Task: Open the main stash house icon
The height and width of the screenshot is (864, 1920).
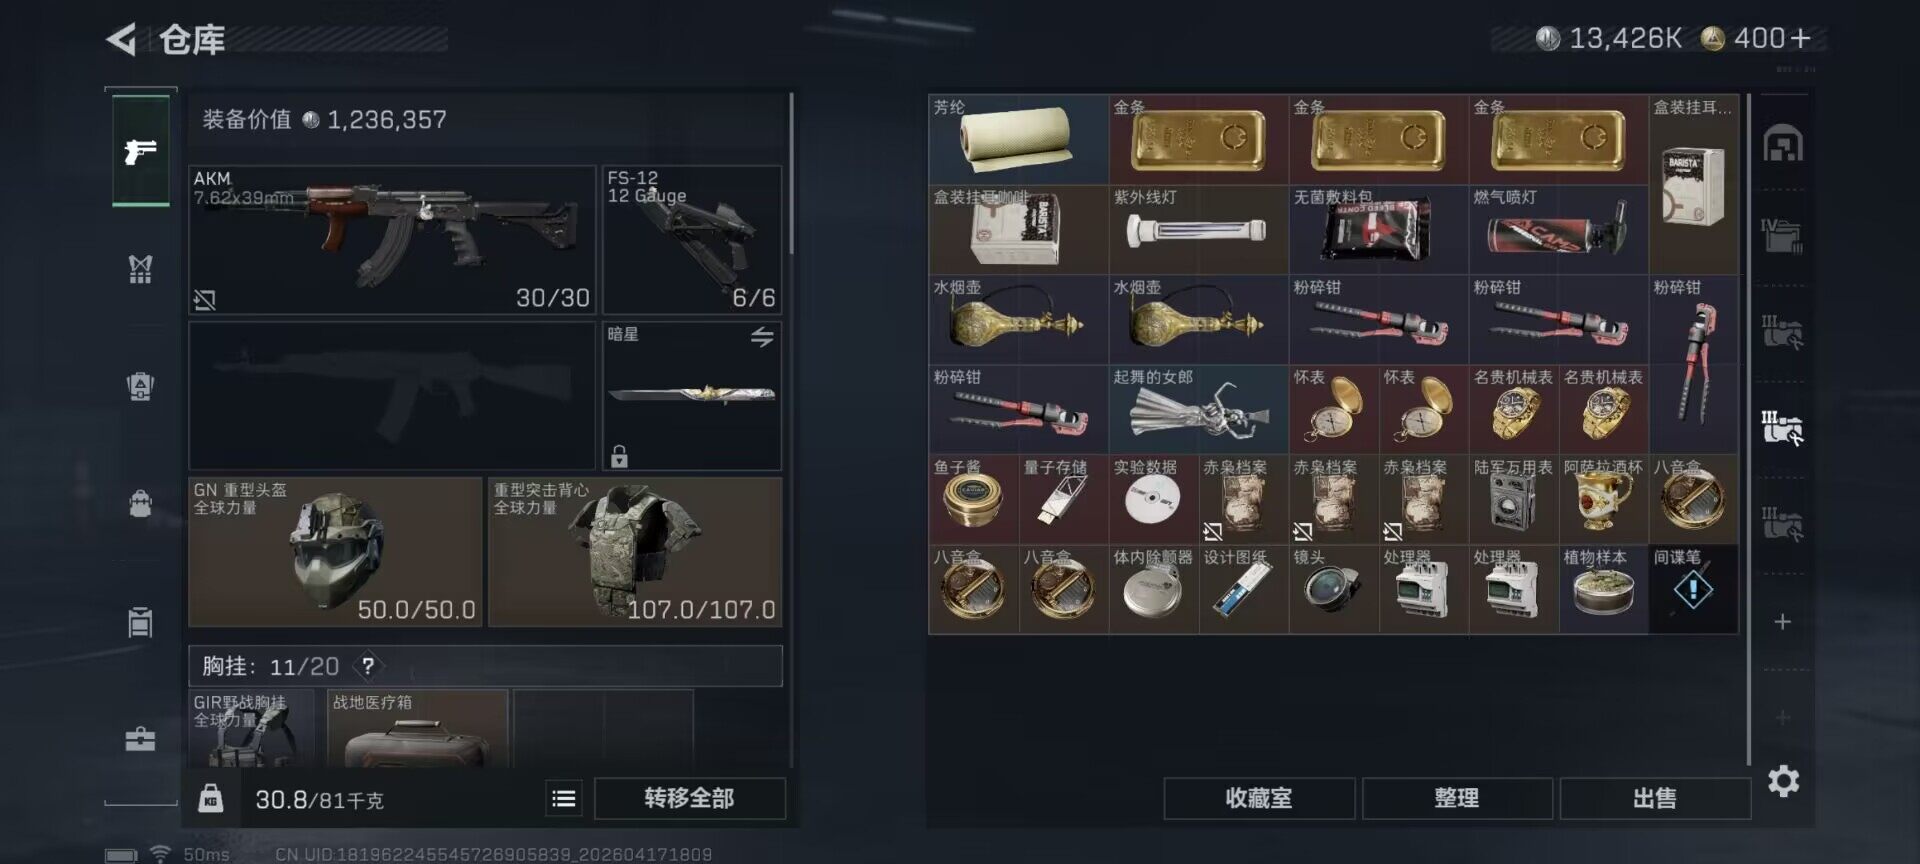Action: [x=1783, y=143]
